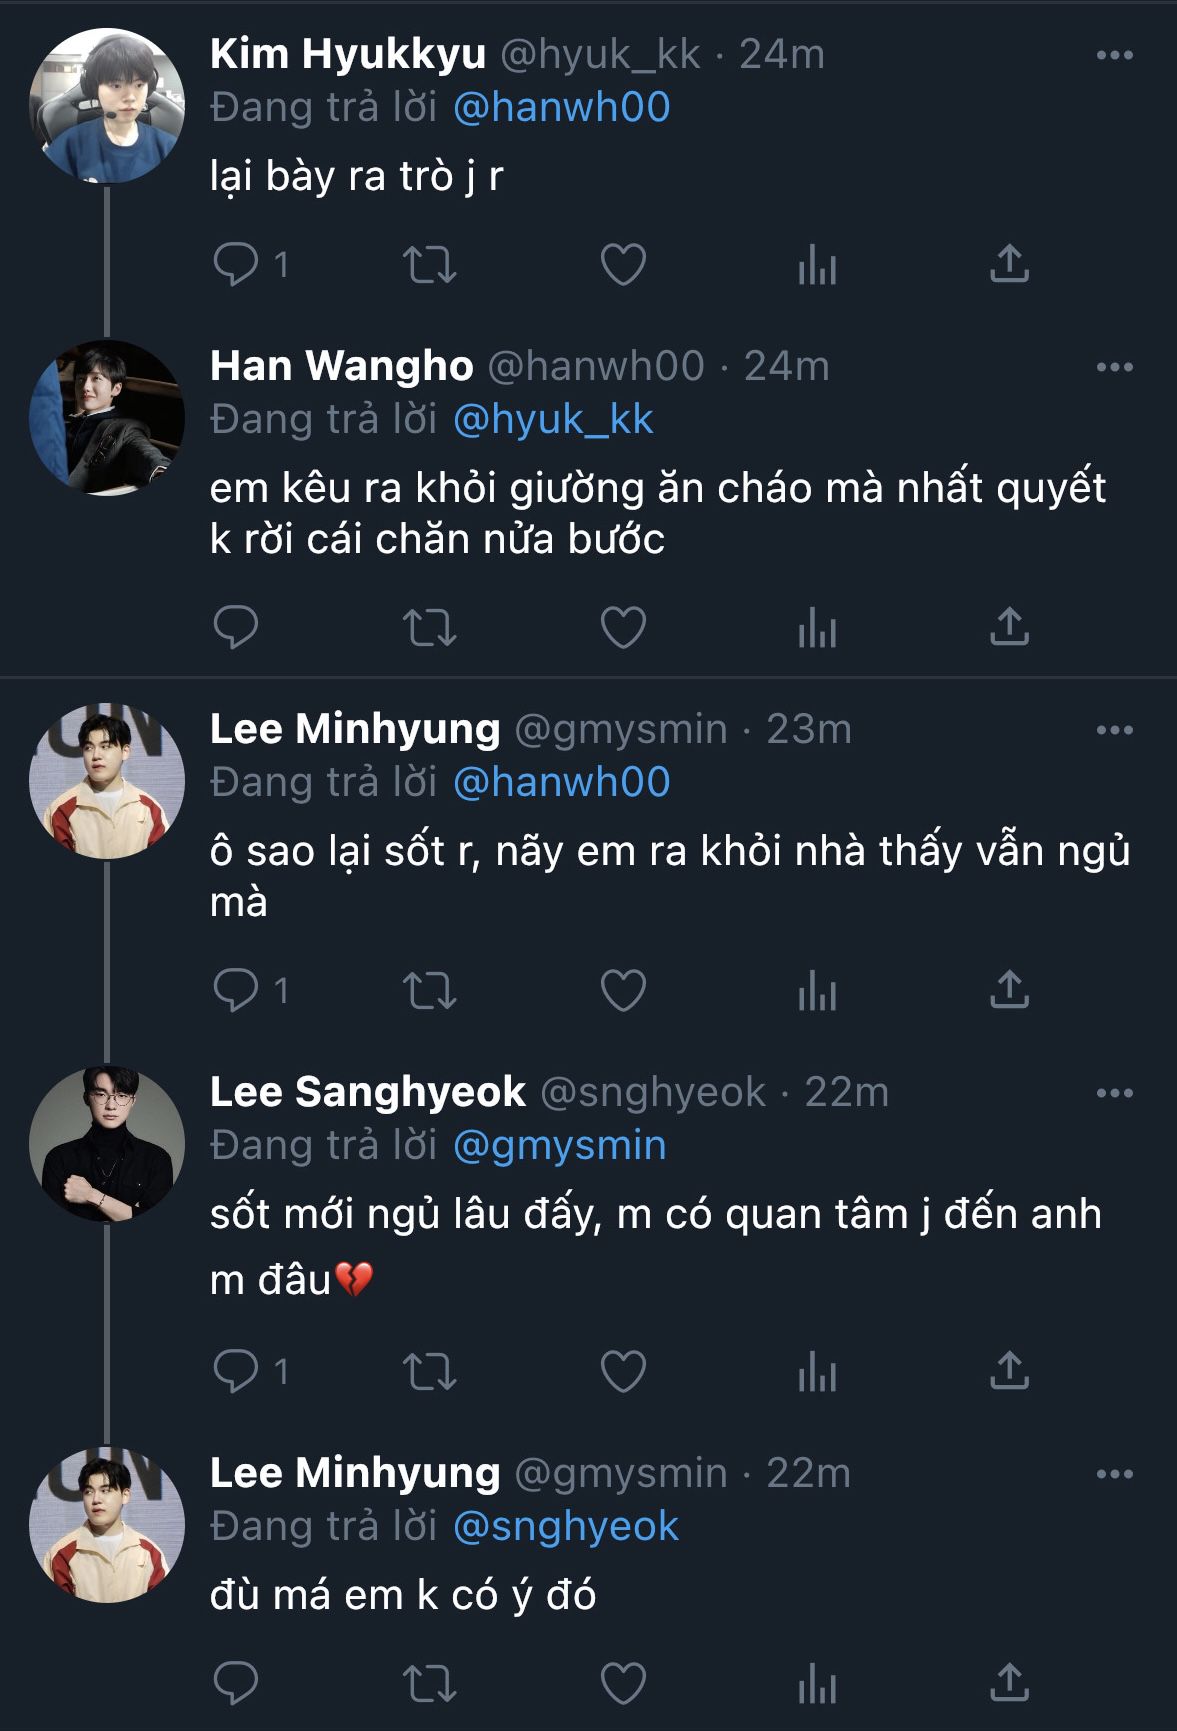Like Kim Hyukkyu's tweet
1177x1731 pixels.
(623, 265)
